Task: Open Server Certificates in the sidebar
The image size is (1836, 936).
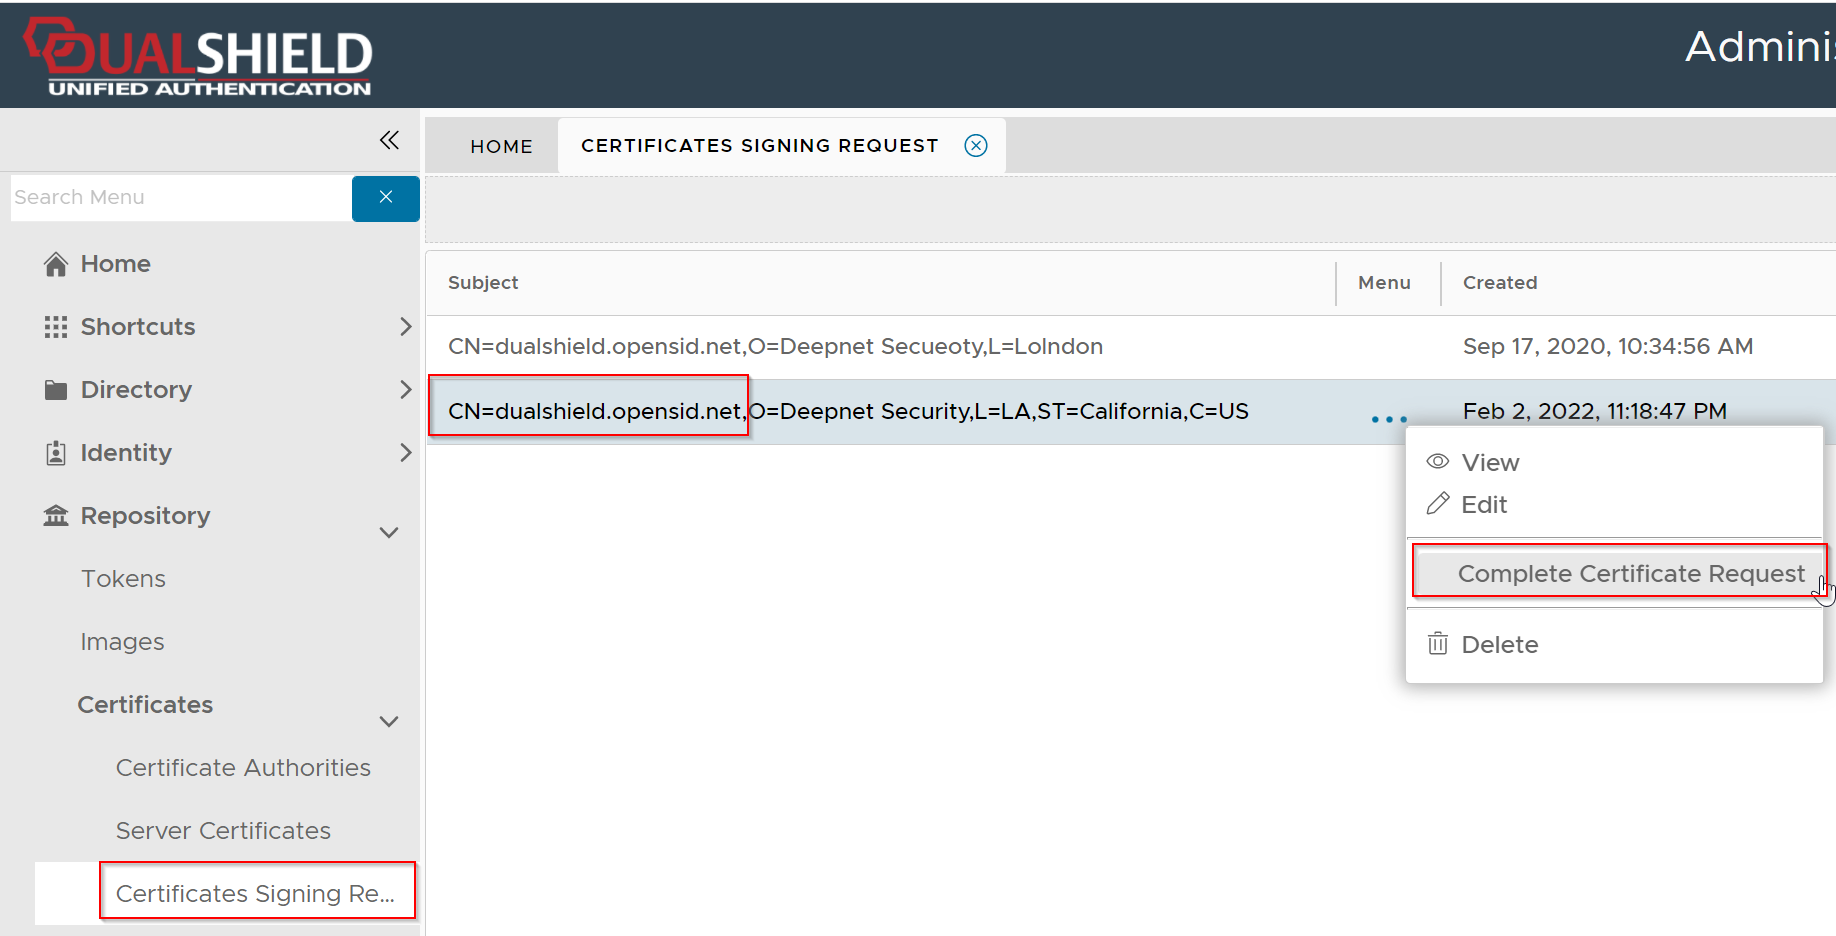Action: [223, 831]
